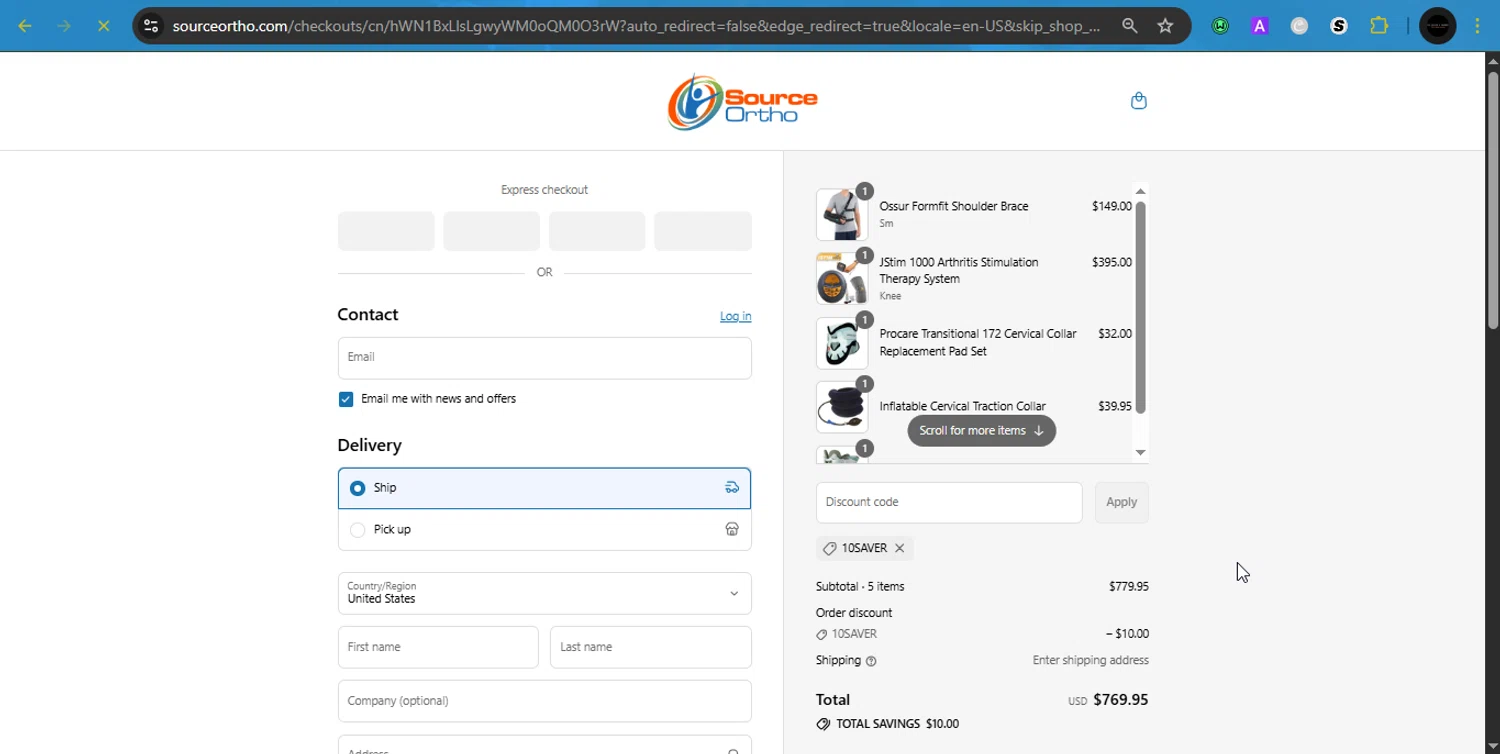Click Procare Cervical Collar Pad thumbnail

pyautogui.click(x=842, y=342)
